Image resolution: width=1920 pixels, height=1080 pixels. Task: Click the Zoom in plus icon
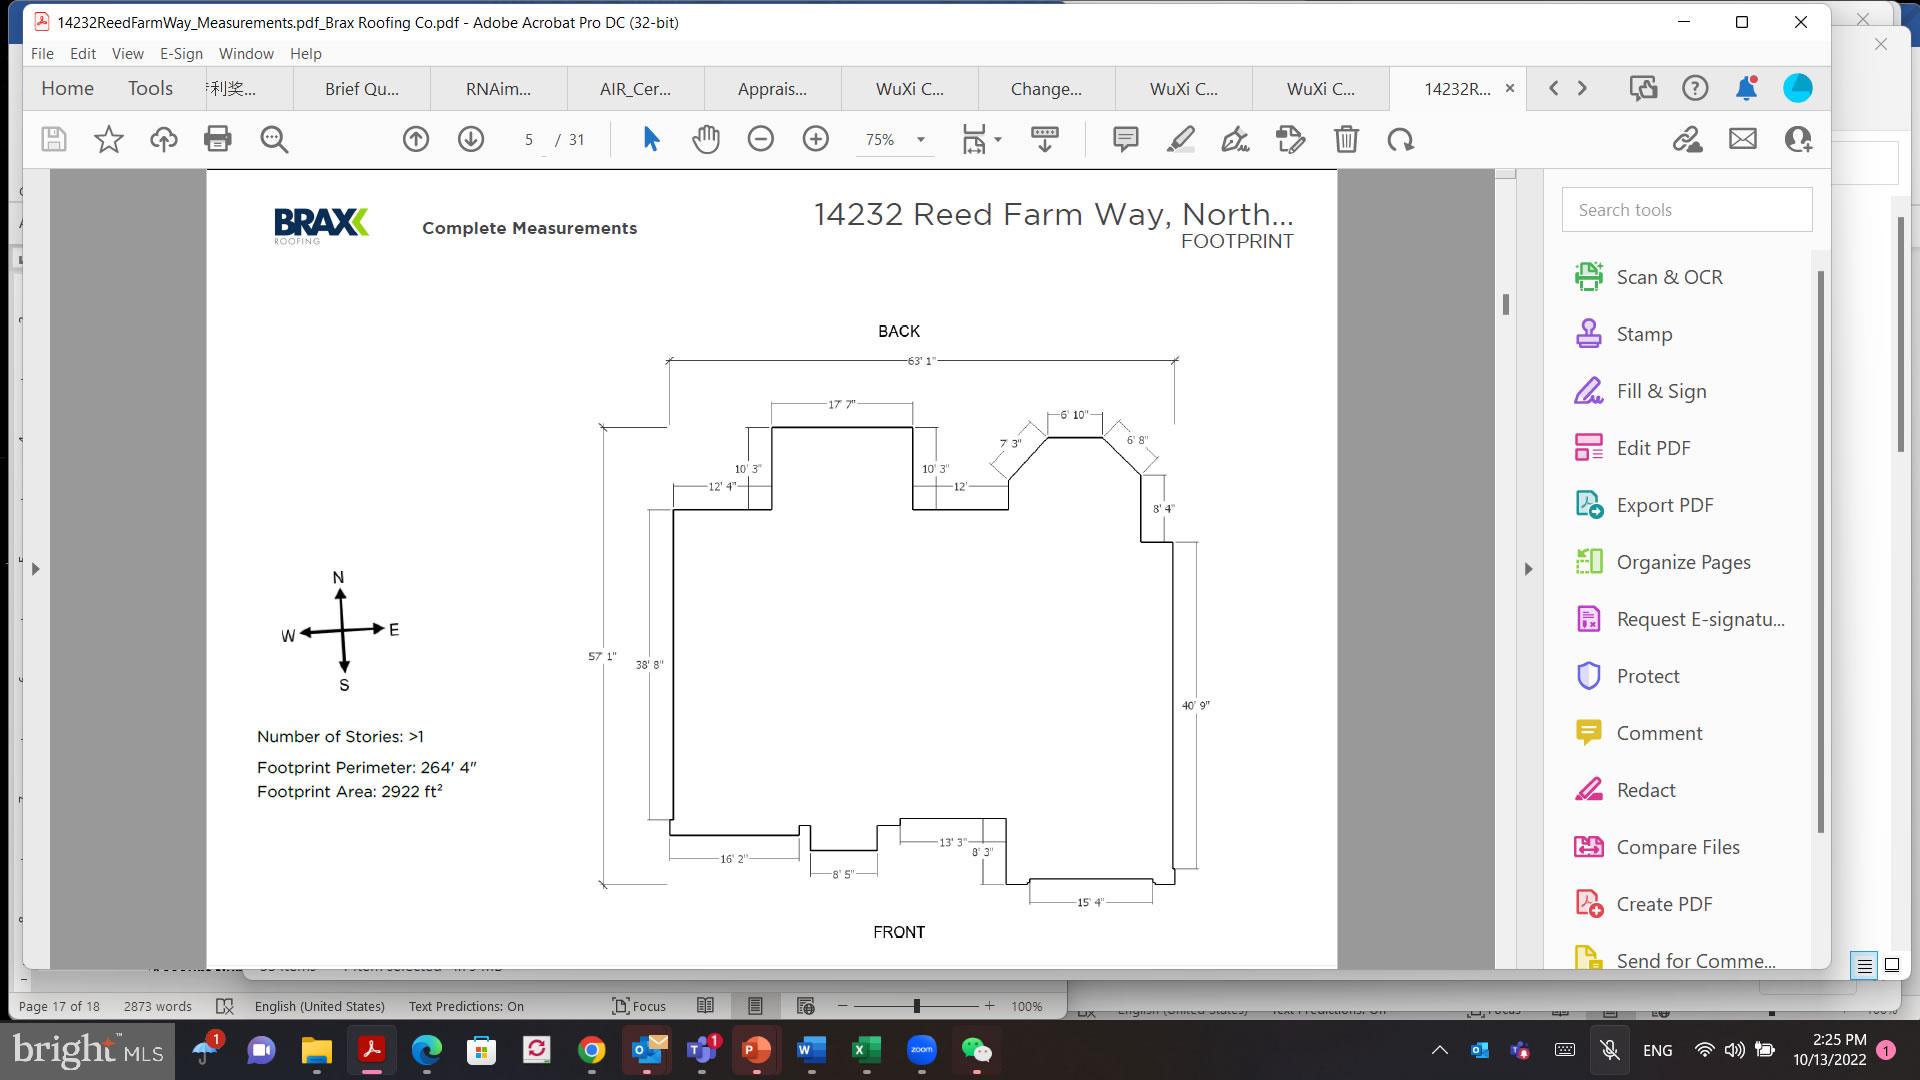[816, 139]
